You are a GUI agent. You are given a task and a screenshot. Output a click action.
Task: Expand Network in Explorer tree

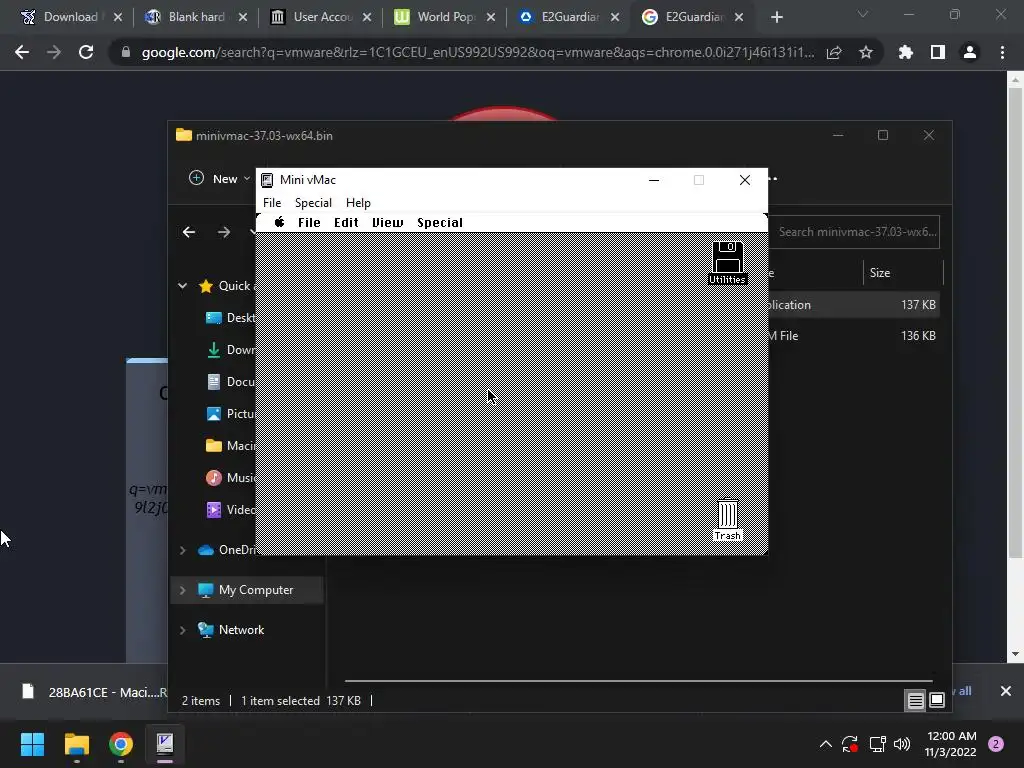coord(183,630)
